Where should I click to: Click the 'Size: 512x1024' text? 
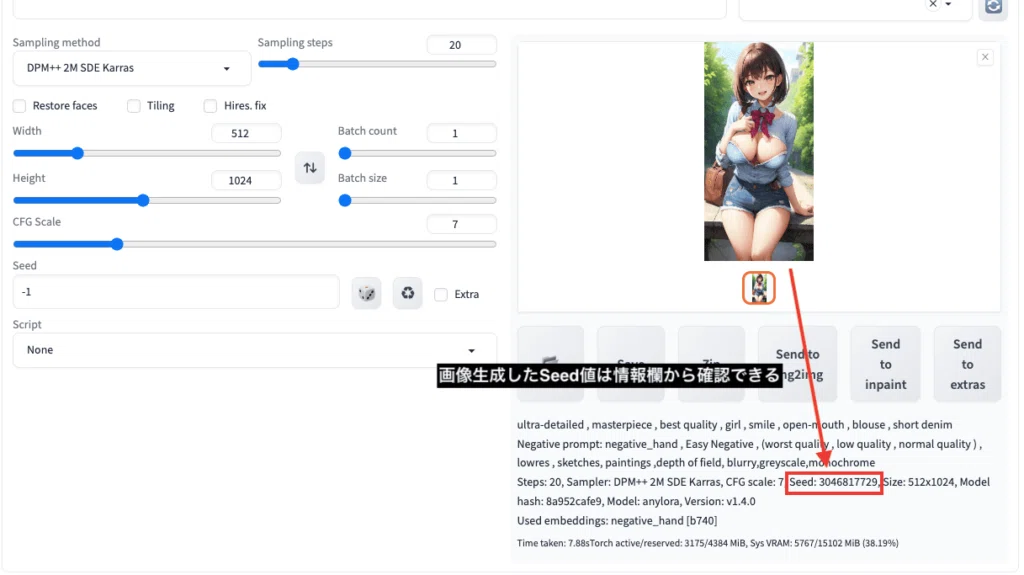(x=918, y=482)
